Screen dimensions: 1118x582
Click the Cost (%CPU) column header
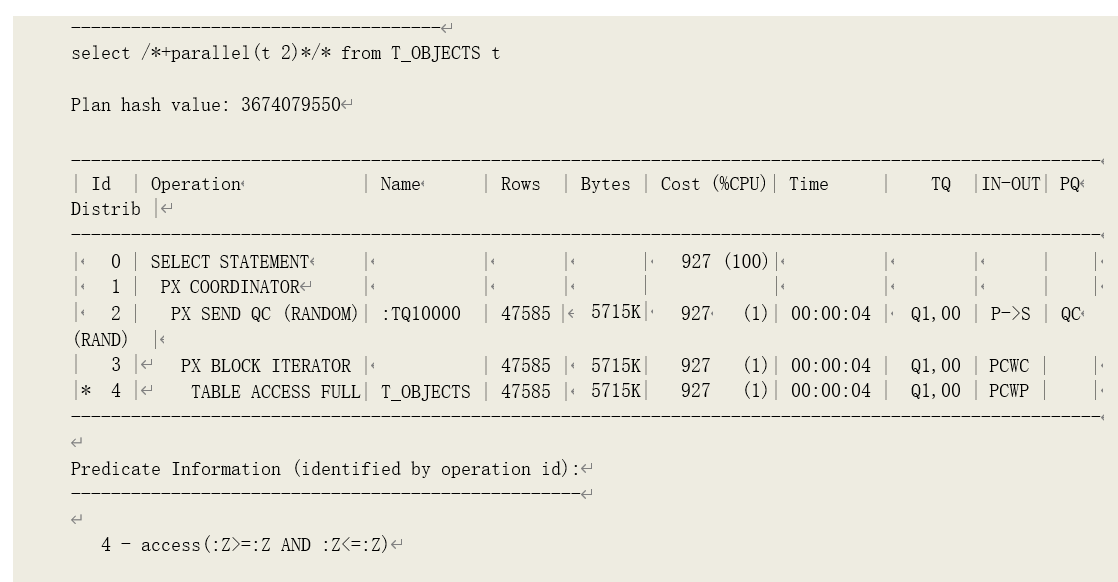[x=715, y=185]
